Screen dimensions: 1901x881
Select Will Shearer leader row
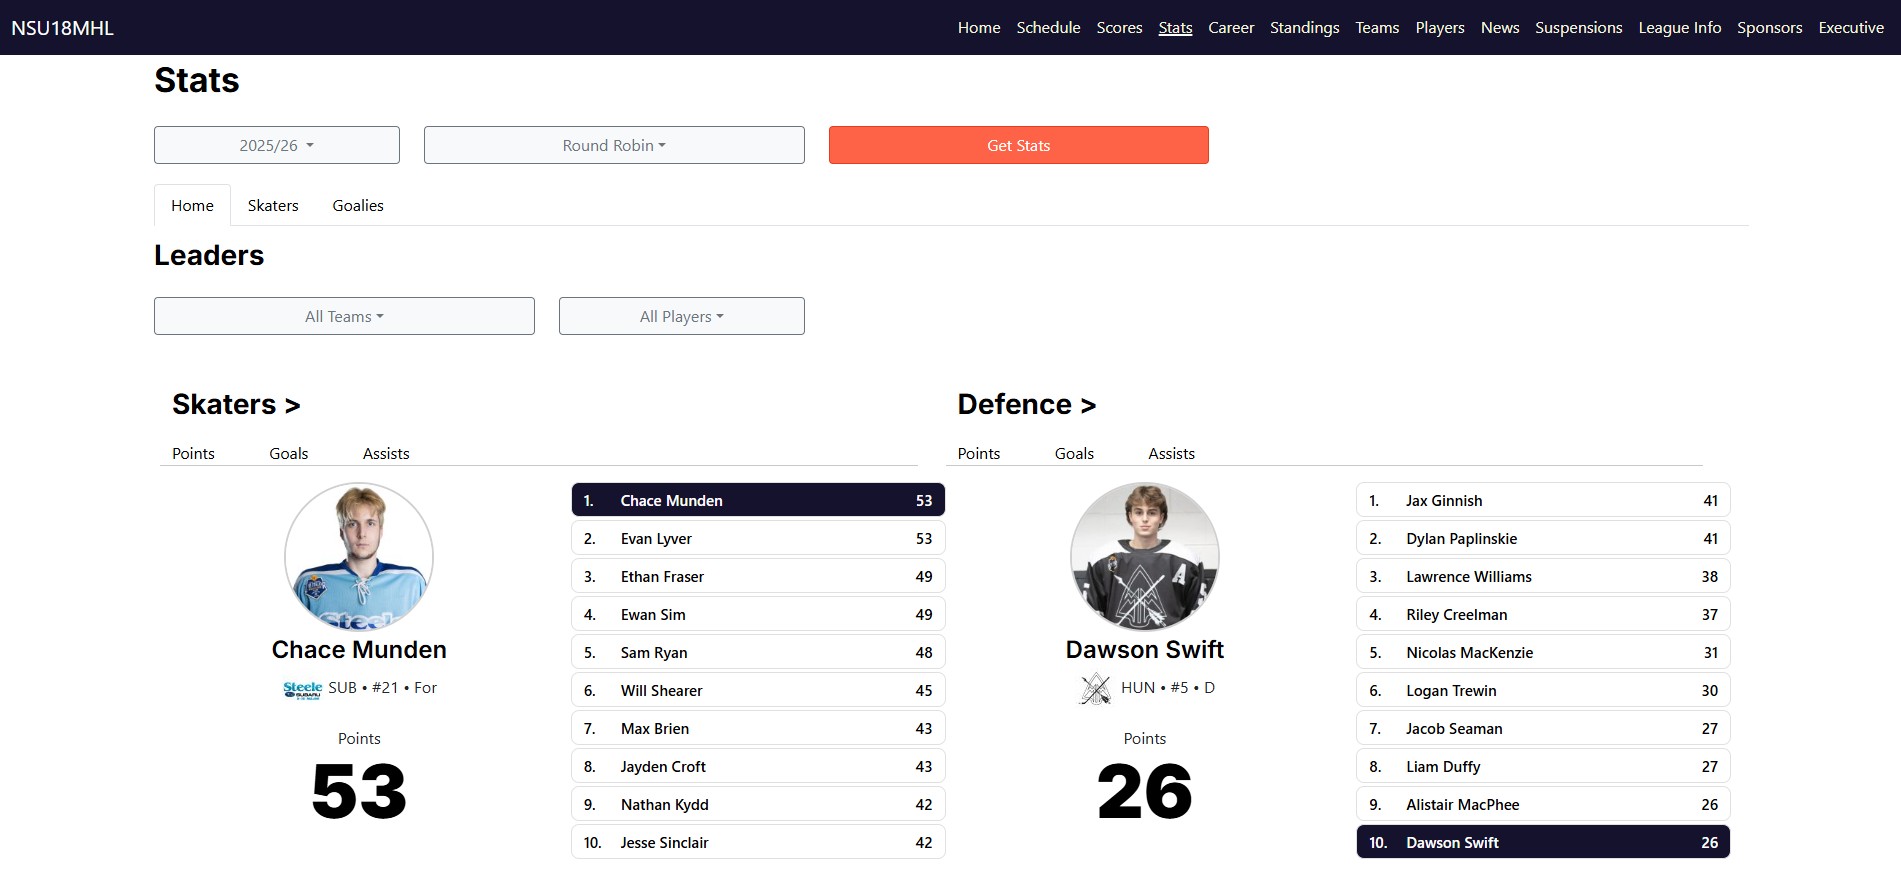click(x=758, y=690)
